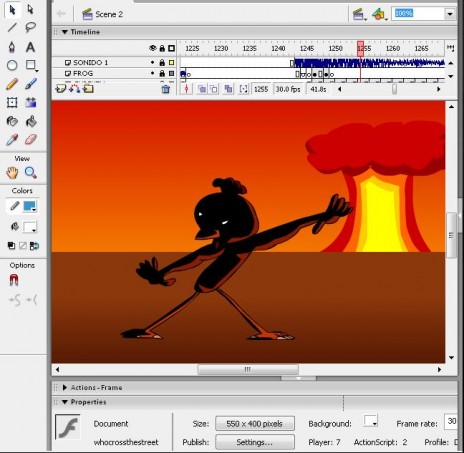Click the No Color icon
Viewport: 464px width, 453px height.
pos(23,246)
